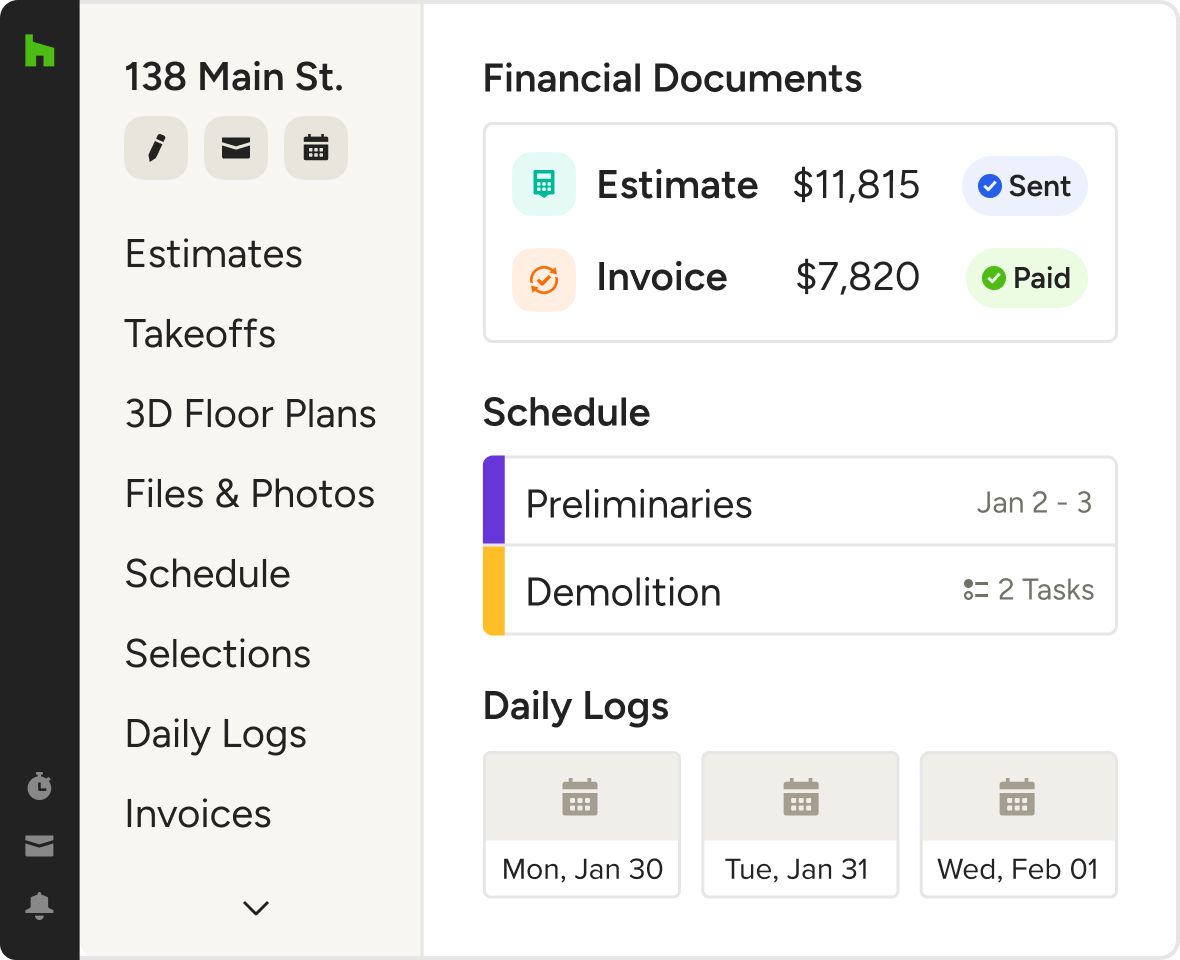
Task: Click the orange Invoice icon
Action: 543,279
